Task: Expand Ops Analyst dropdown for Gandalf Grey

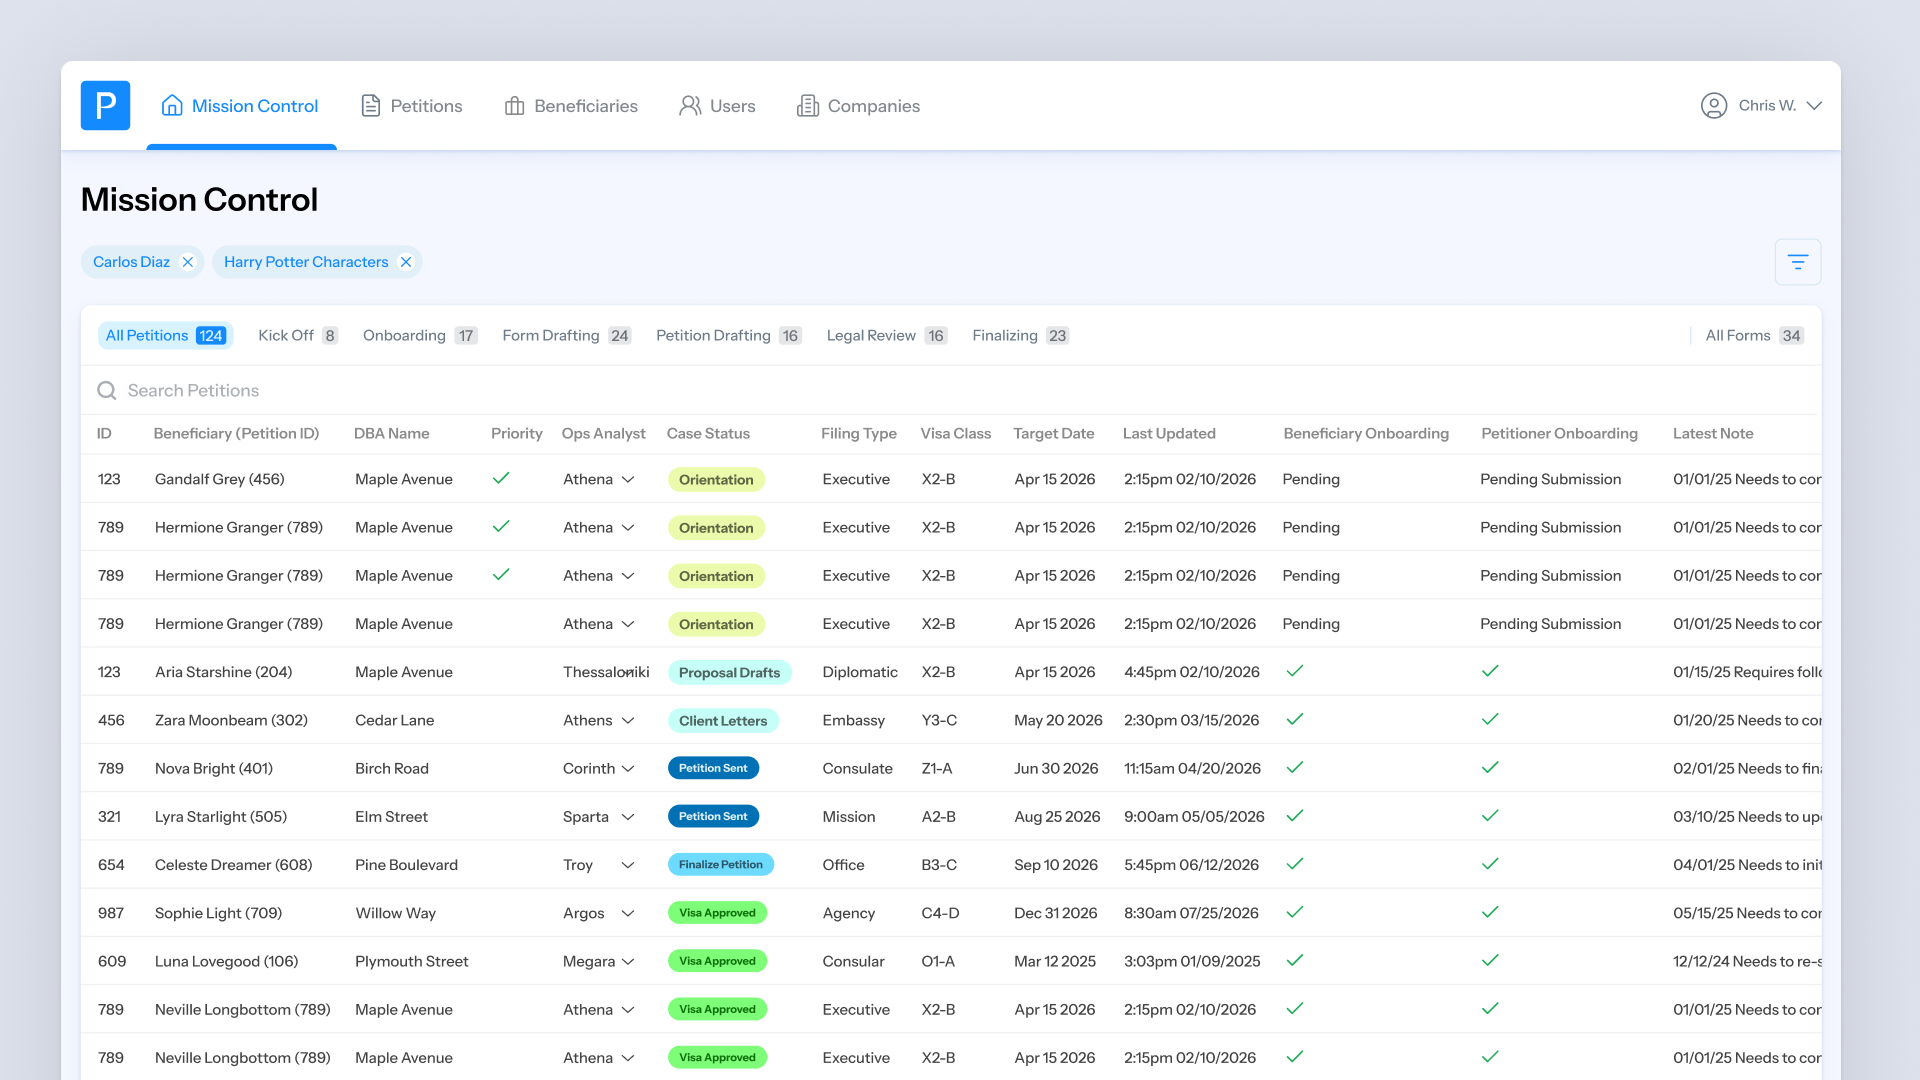Action: (x=628, y=479)
